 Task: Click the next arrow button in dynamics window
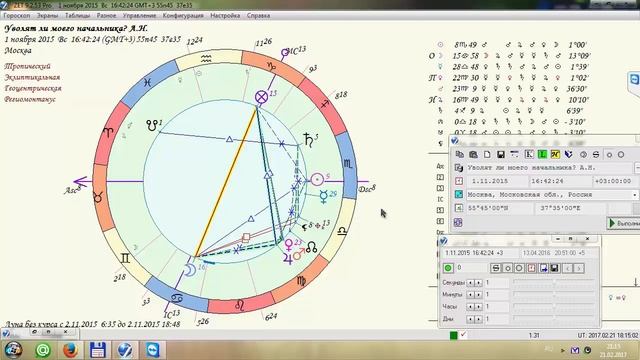coord(579,268)
